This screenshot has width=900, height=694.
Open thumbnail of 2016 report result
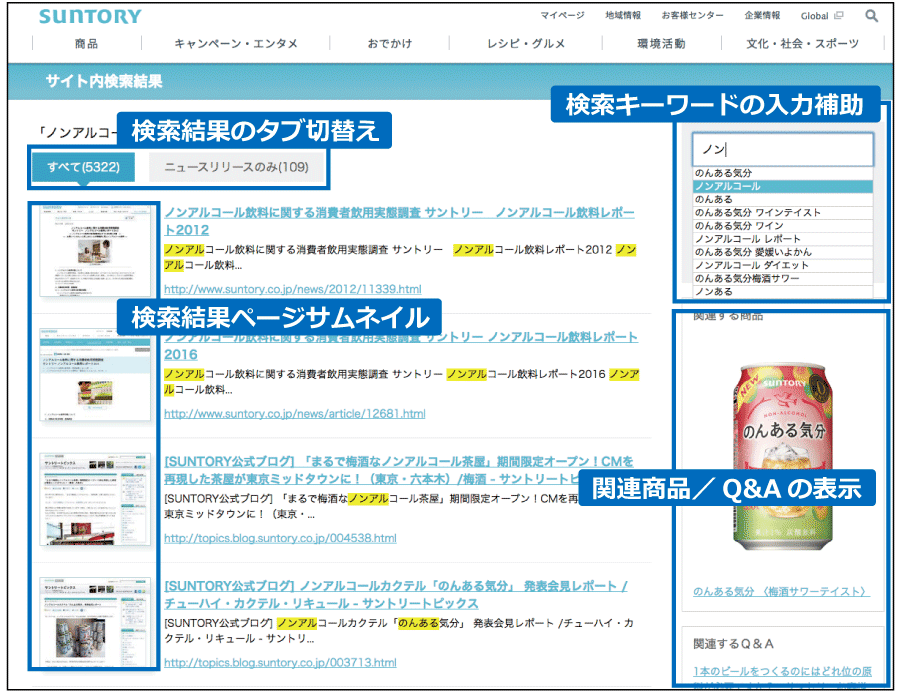coord(95,374)
